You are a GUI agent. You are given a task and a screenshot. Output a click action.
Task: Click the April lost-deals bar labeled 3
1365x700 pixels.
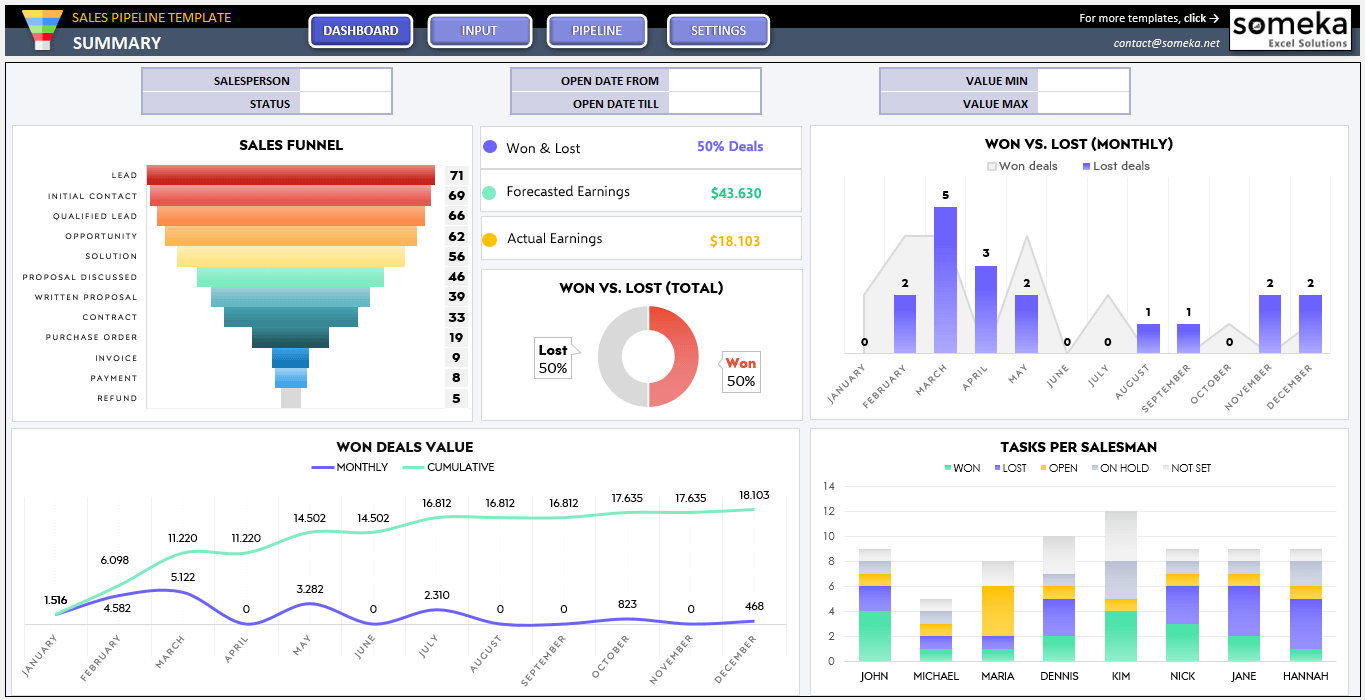986,309
